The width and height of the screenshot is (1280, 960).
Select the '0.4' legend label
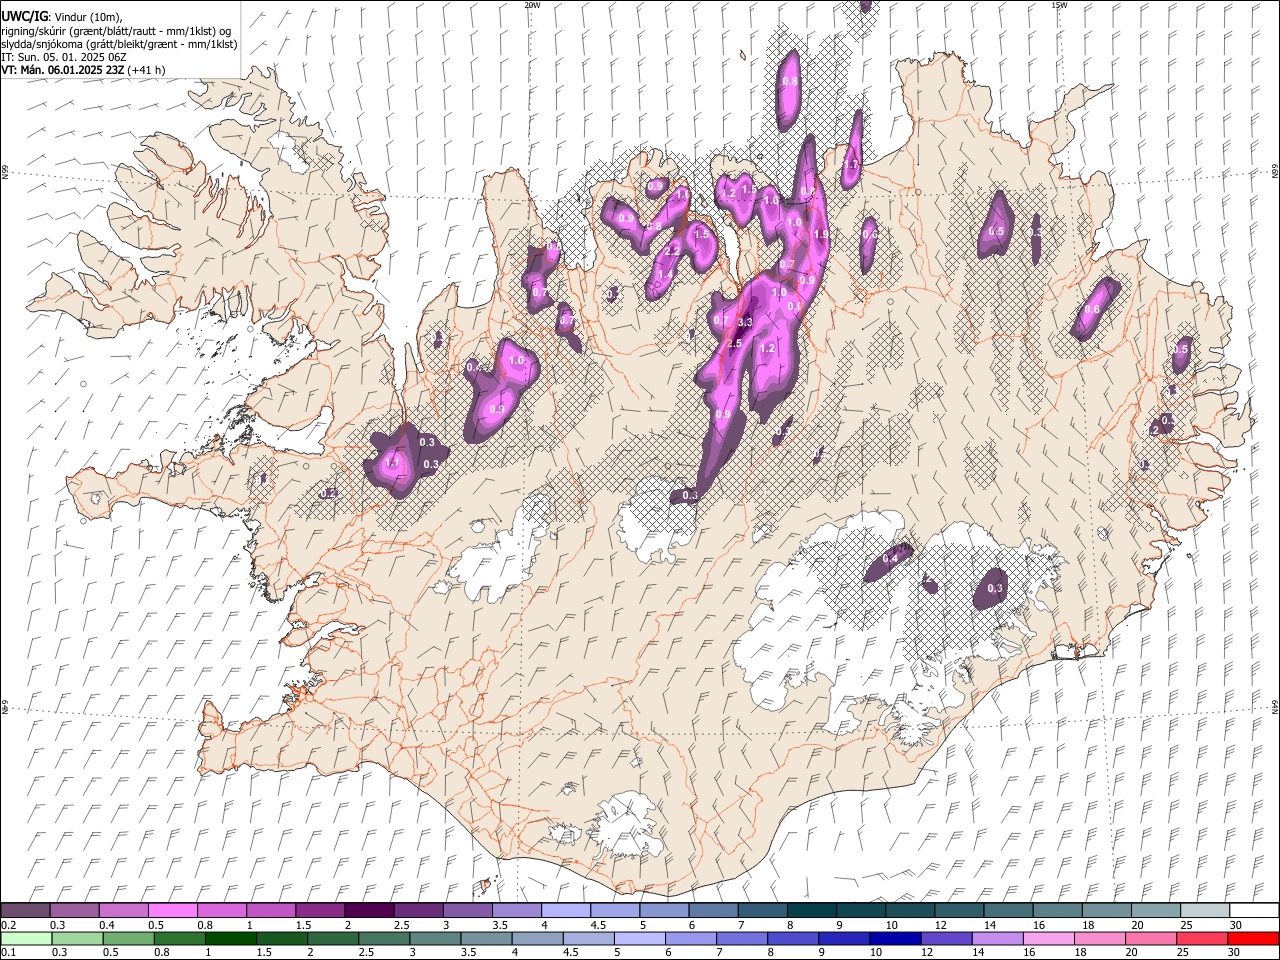tap(107, 925)
